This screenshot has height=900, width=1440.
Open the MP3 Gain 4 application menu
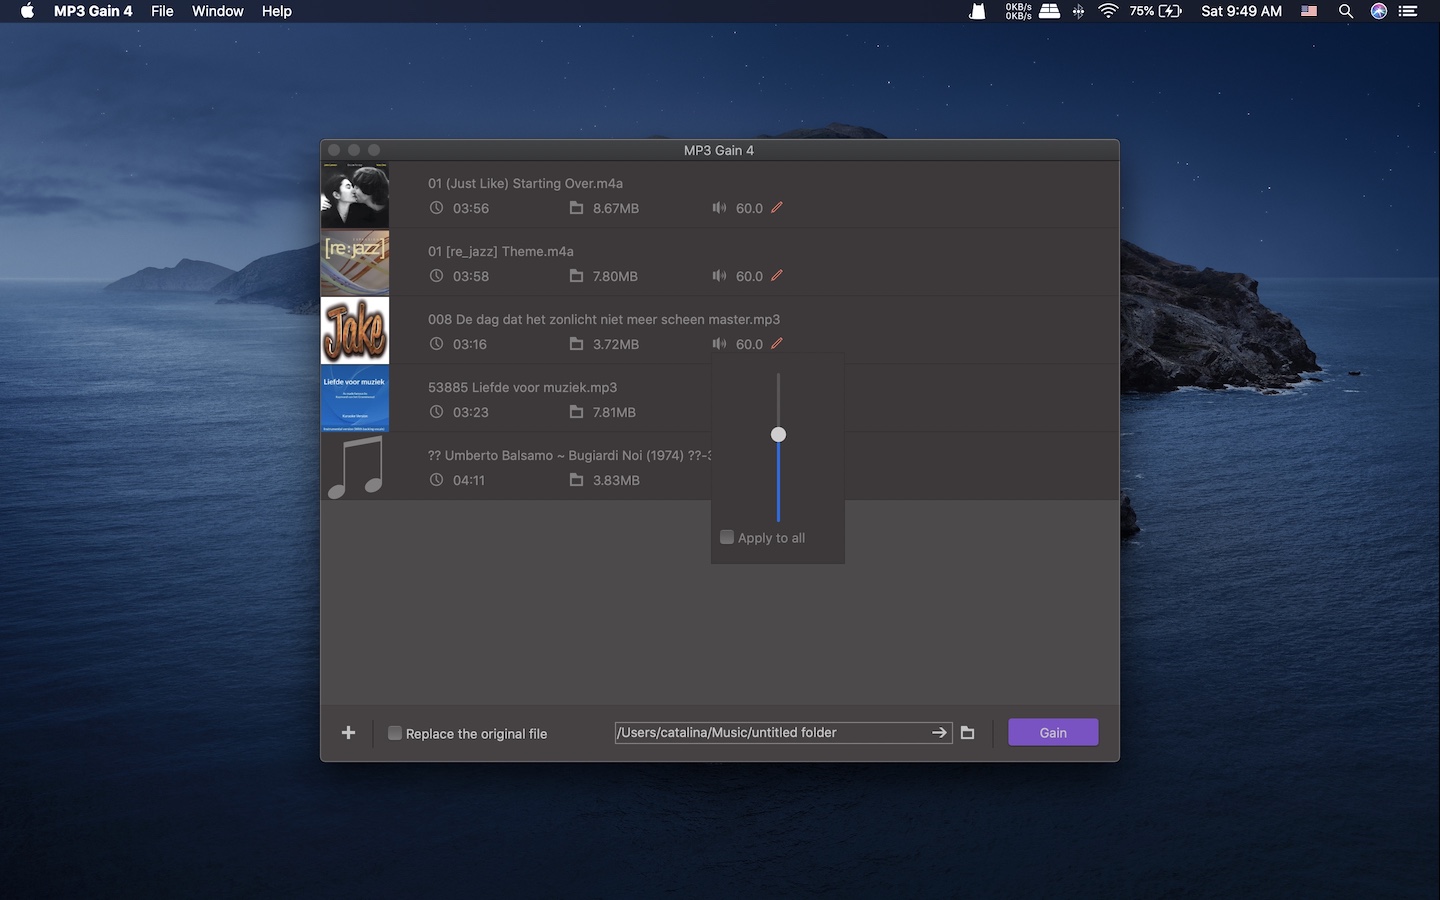93,11
